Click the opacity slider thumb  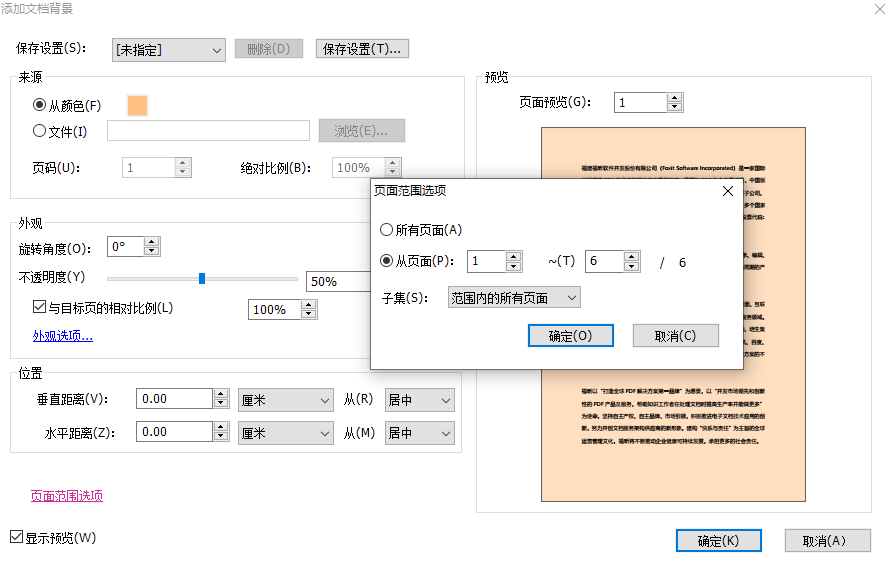(202, 278)
